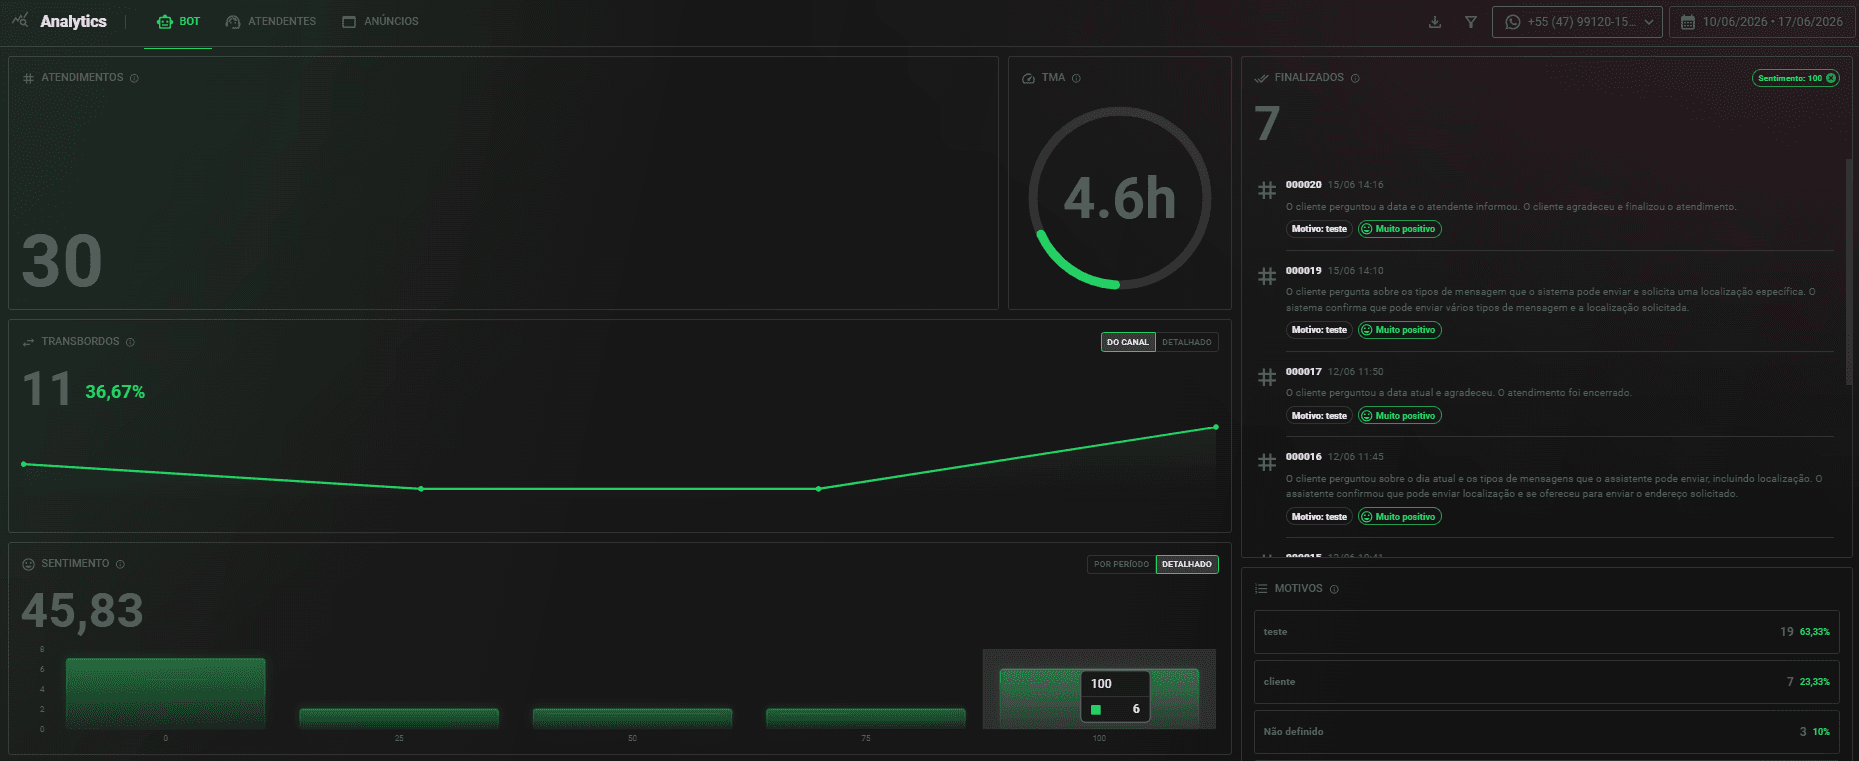Click the info icon next to ATENDIMENTOS
The width and height of the screenshot is (1859, 761).
point(134,78)
